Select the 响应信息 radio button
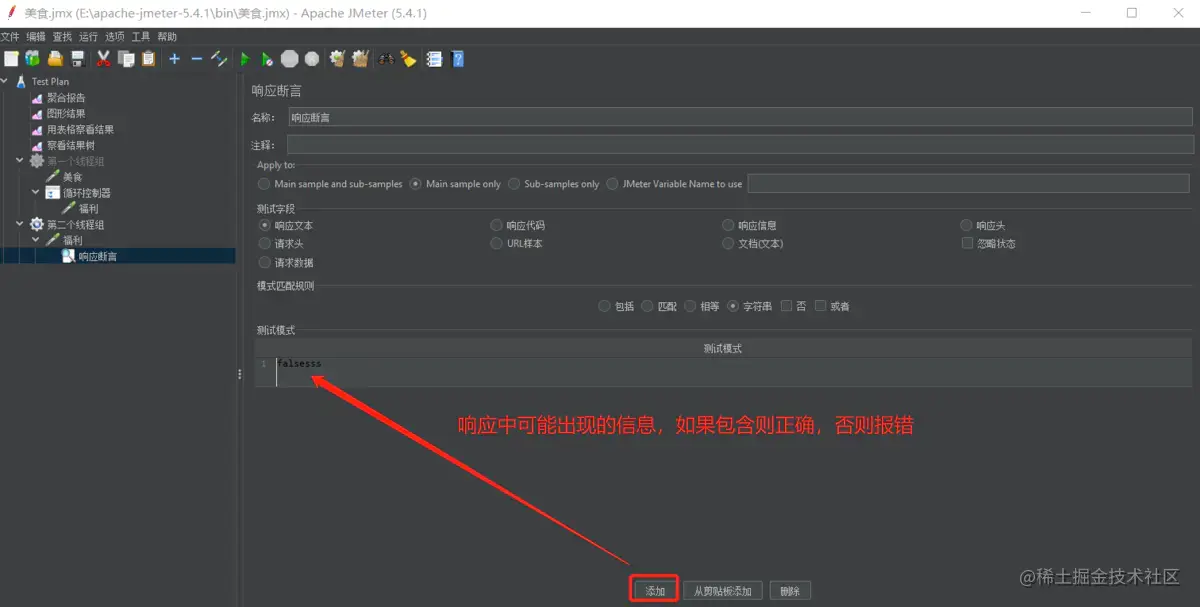This screenshot has height=607, width=1200. click(728, 226)
